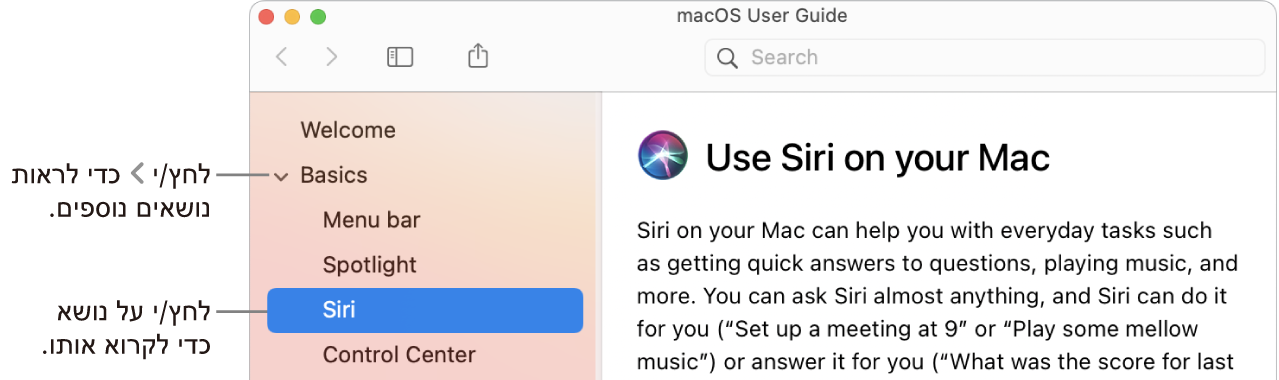Click inside the Search field
This screenshot has width=1279, height=380.
click(984, 58)
